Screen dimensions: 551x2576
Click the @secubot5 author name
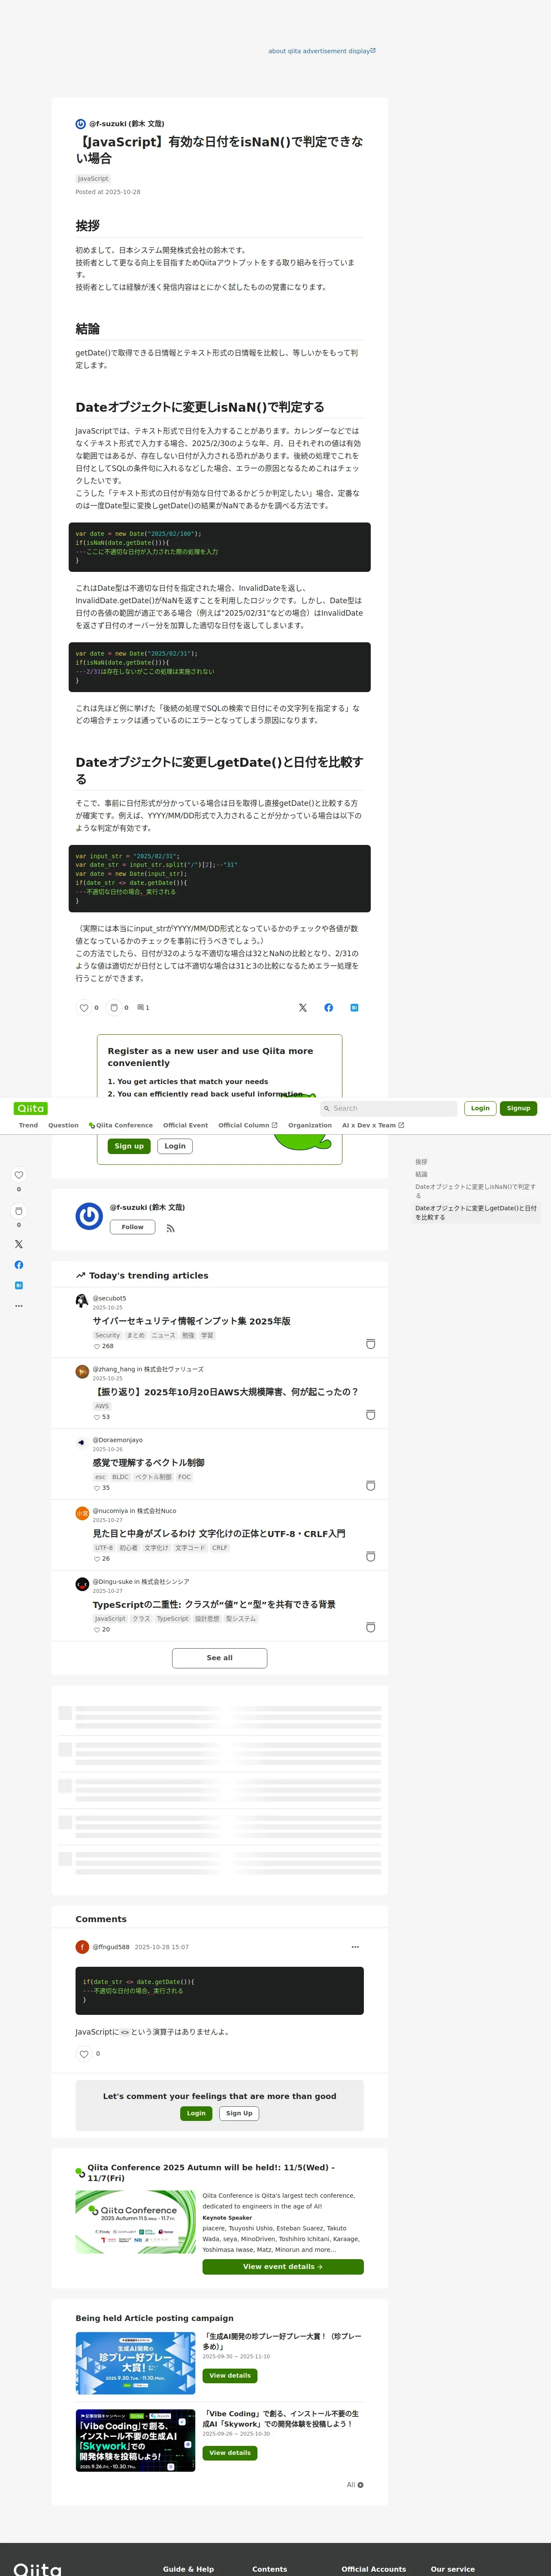tap(109, 1298)
